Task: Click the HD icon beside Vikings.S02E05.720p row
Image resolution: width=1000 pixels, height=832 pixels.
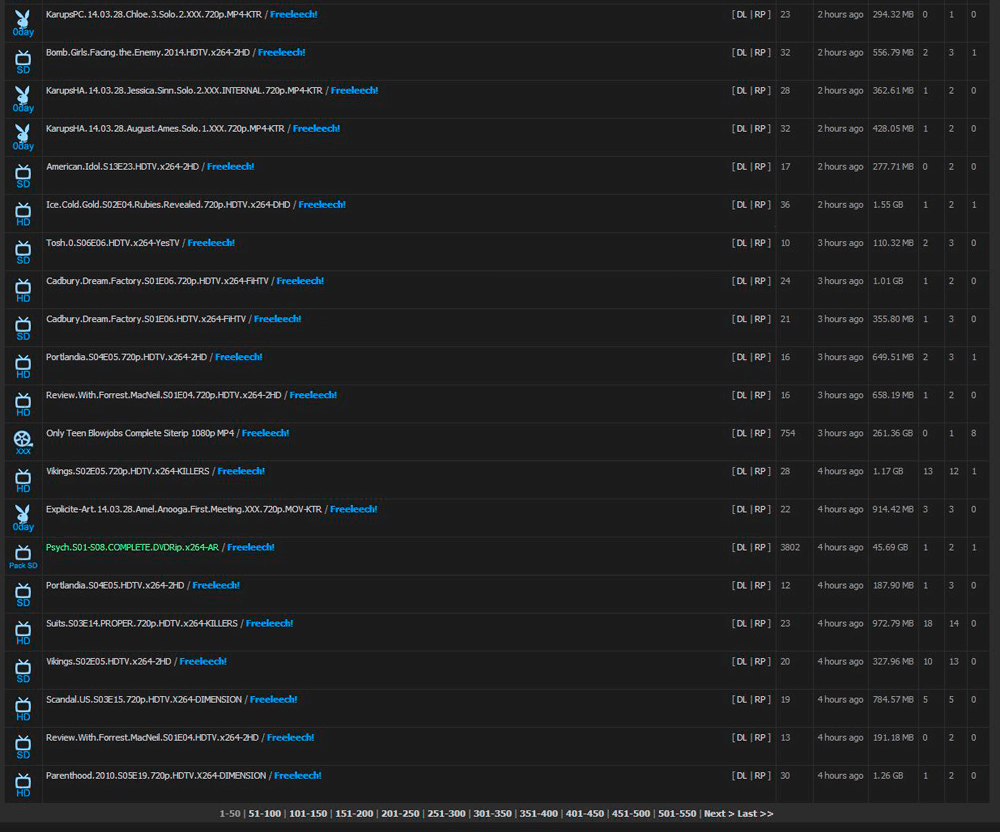Action: click(23, 481)
